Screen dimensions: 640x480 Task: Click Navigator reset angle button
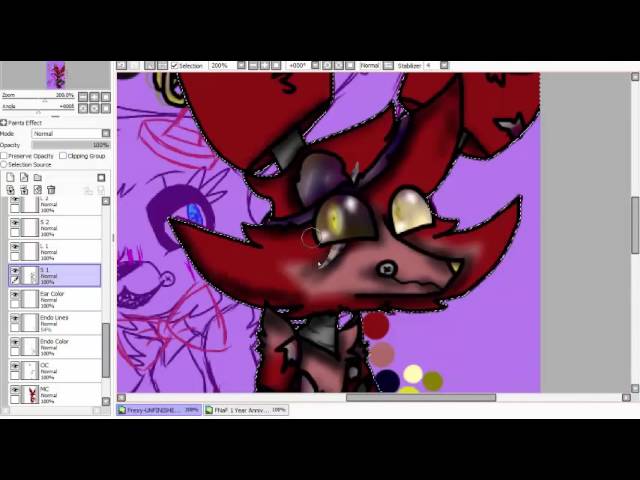click(x=106, y=108)
